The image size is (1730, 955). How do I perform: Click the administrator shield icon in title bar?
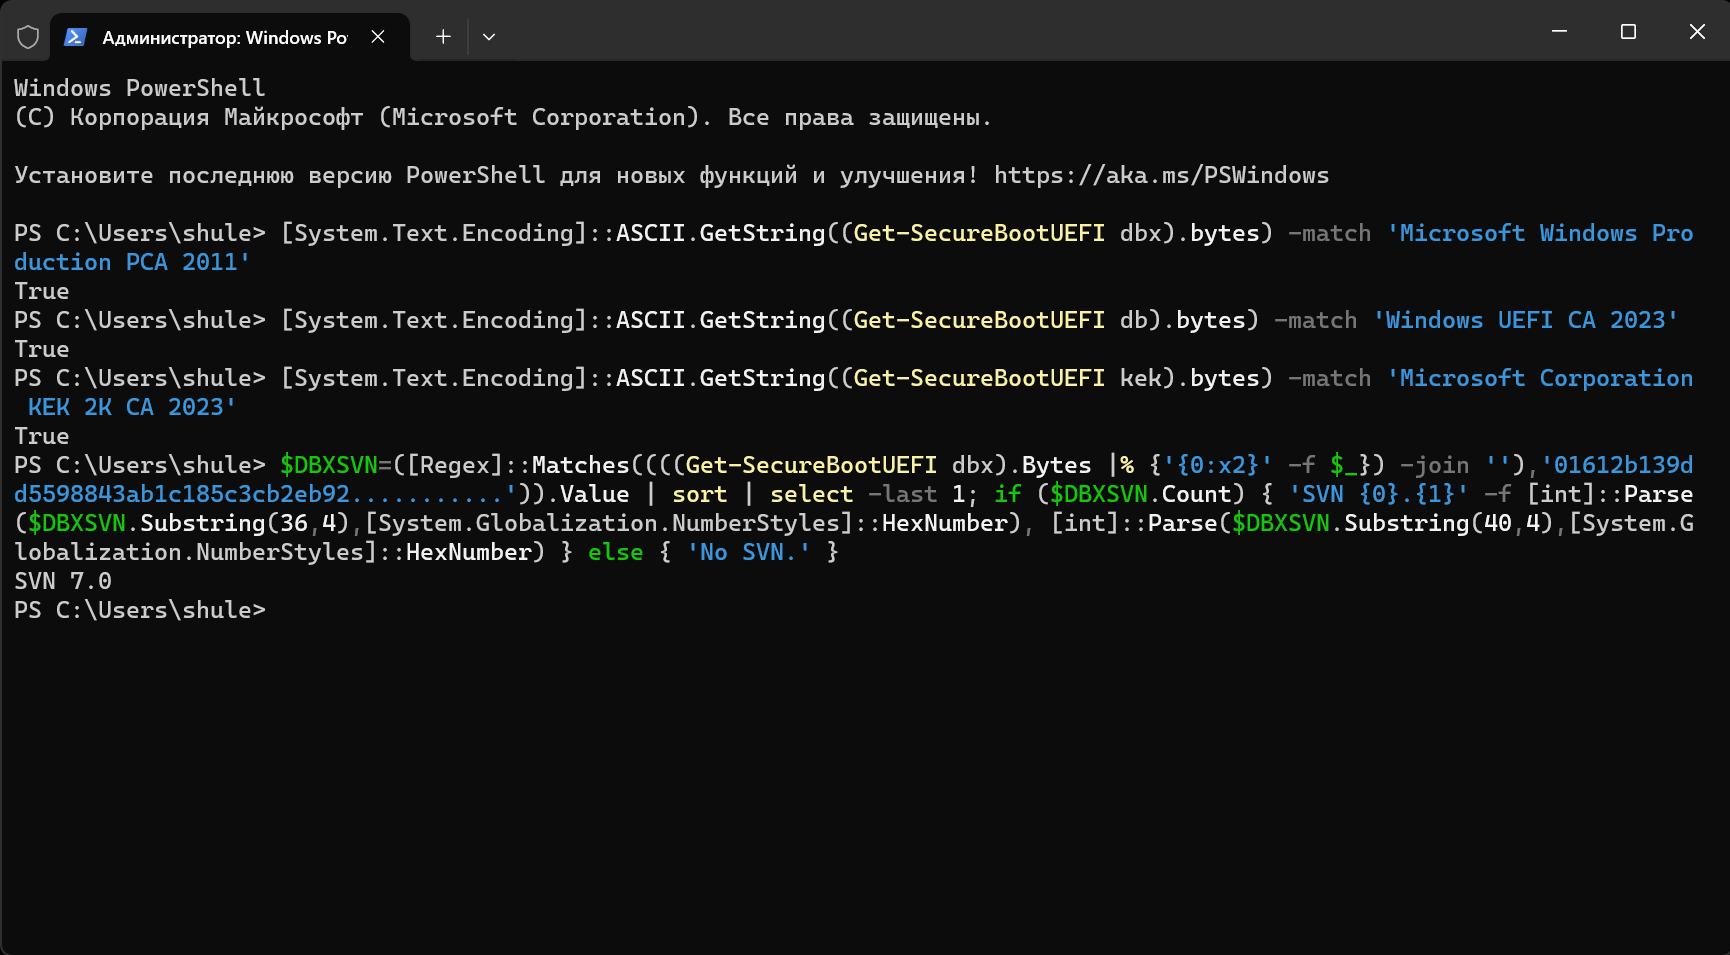coord(28,37)
